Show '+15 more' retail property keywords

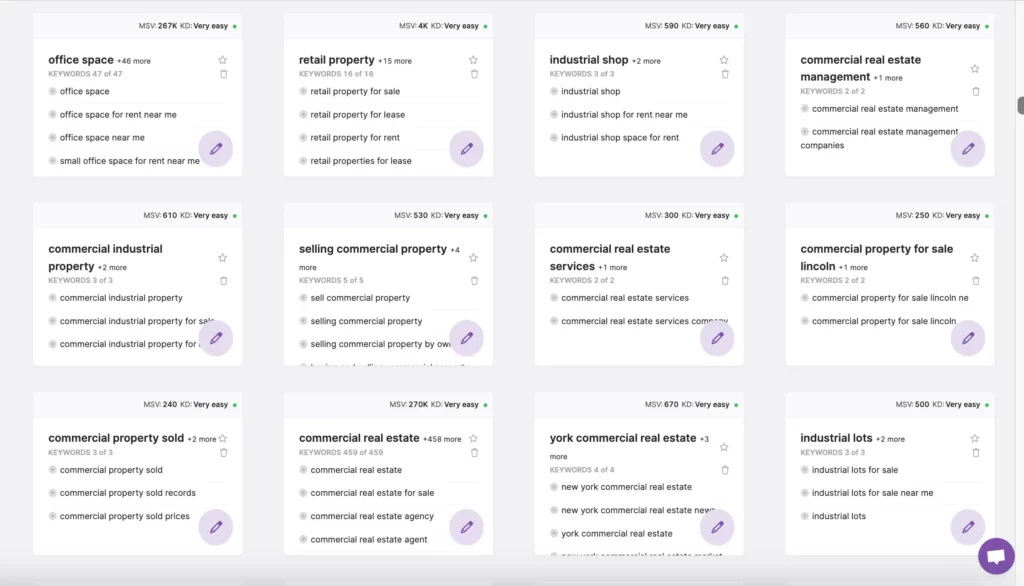pyautogui.click(x=395, y=61)
